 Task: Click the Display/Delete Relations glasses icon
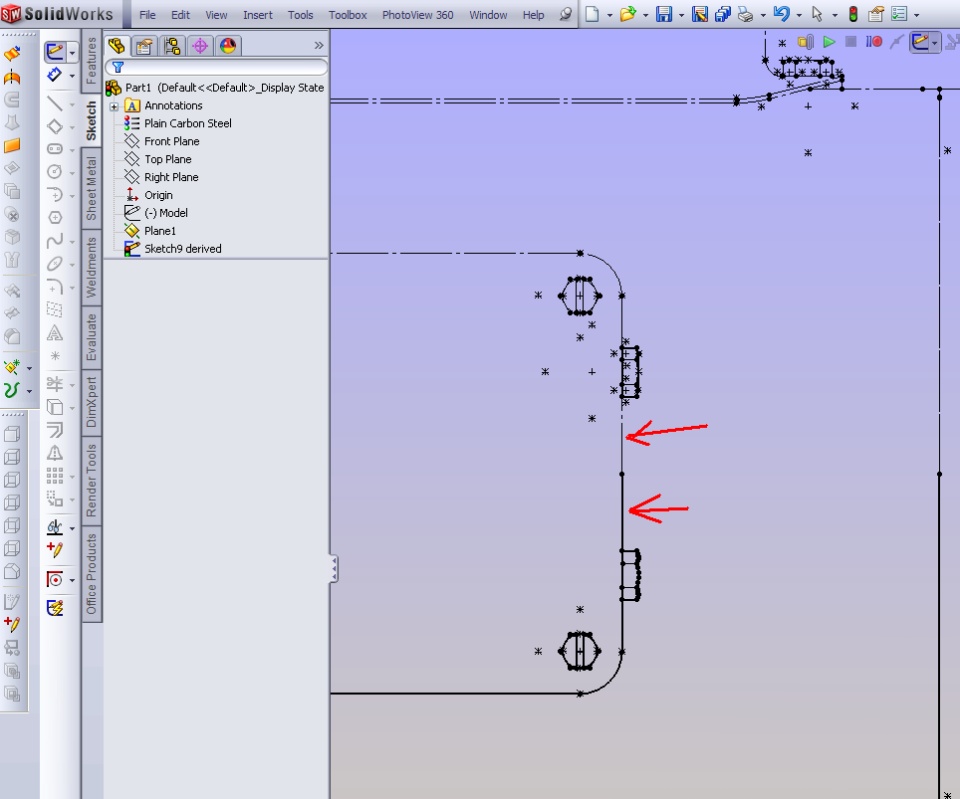54,526
